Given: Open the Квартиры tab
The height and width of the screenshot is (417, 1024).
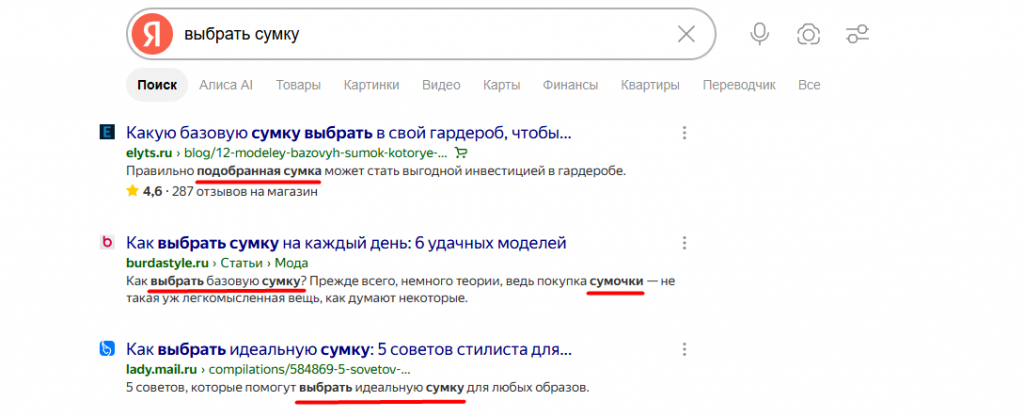Looking at the screenshot, I should click(x=650, y=85).
